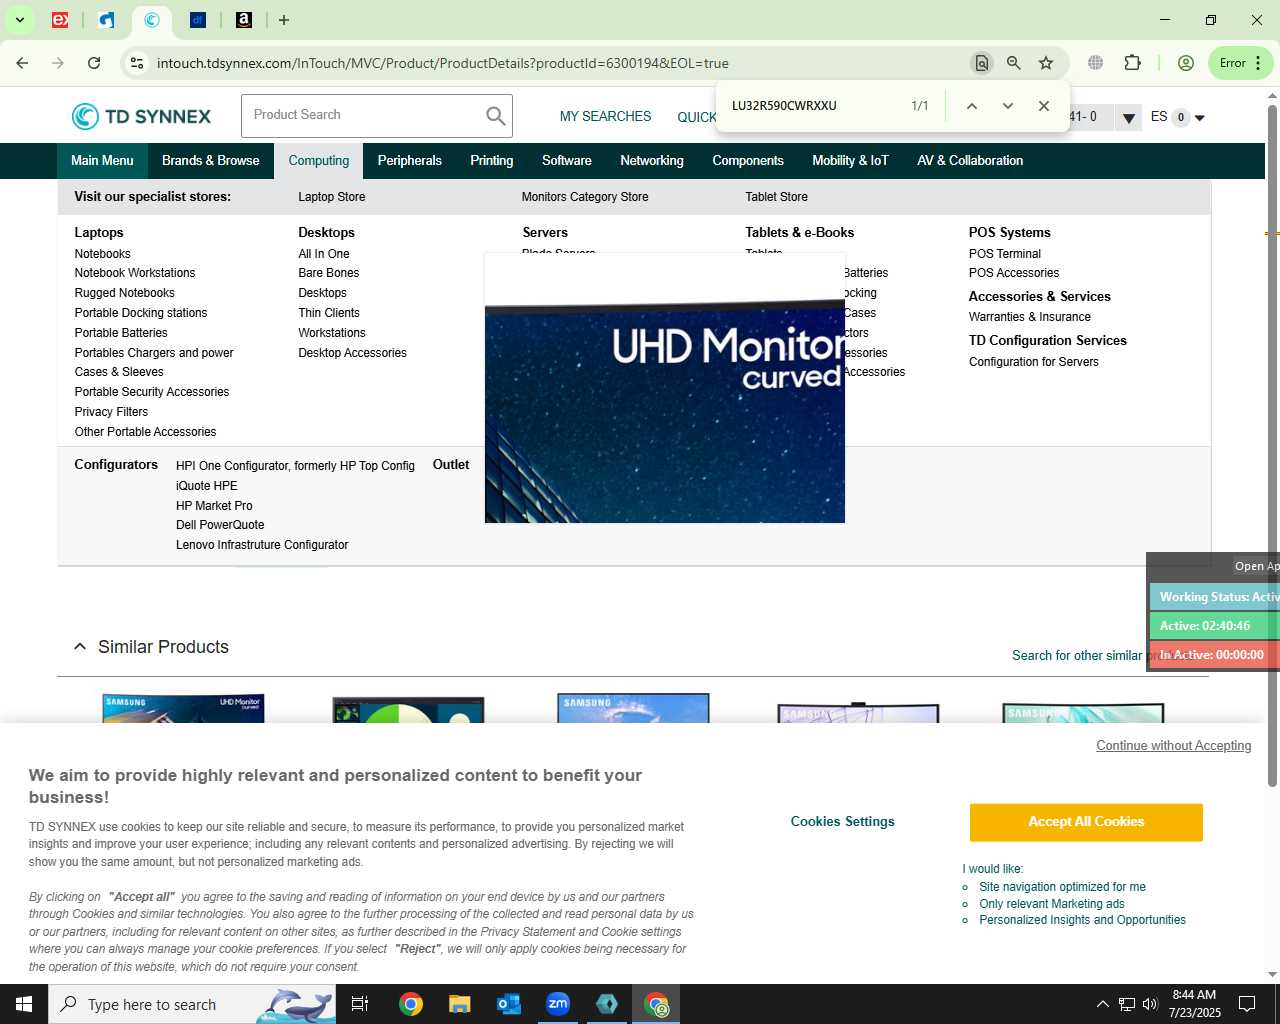
Task: Open MY SEARCHES link
Action: point(605,117)
